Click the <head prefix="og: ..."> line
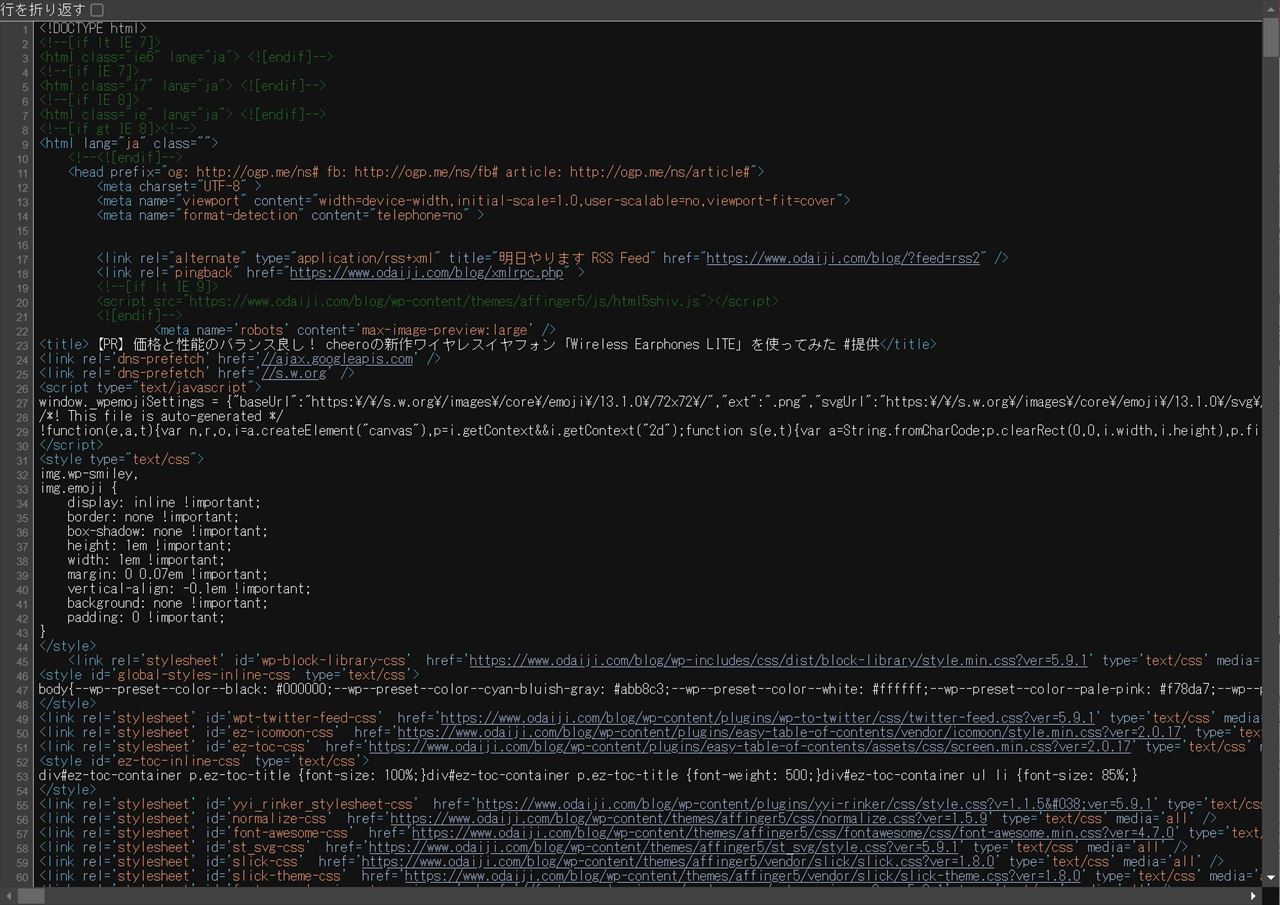The width and height of the screenshot is (1280, 905). point(416,172)
